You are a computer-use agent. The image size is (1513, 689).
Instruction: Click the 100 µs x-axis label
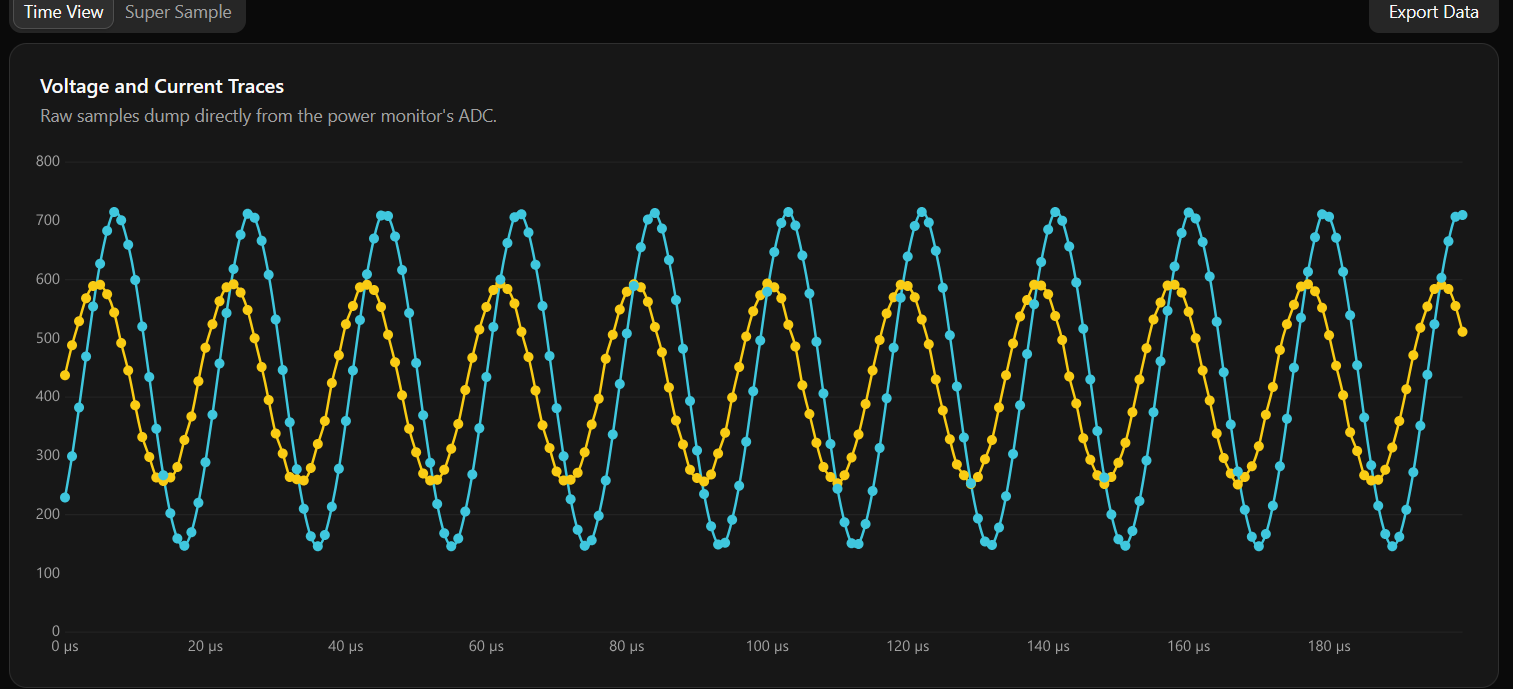pos(767,647)
